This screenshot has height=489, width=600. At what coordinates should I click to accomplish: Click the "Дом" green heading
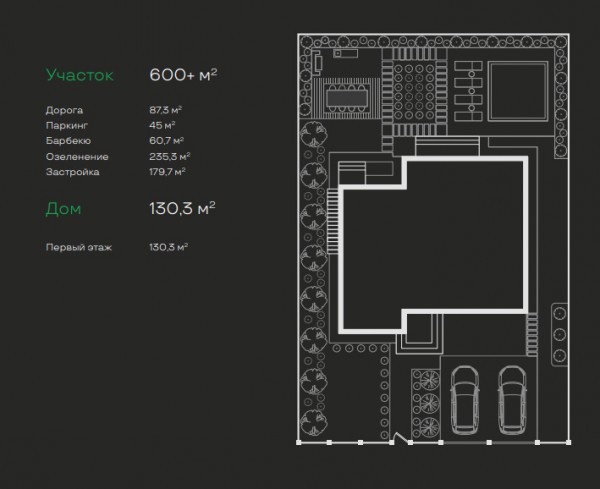63,210
